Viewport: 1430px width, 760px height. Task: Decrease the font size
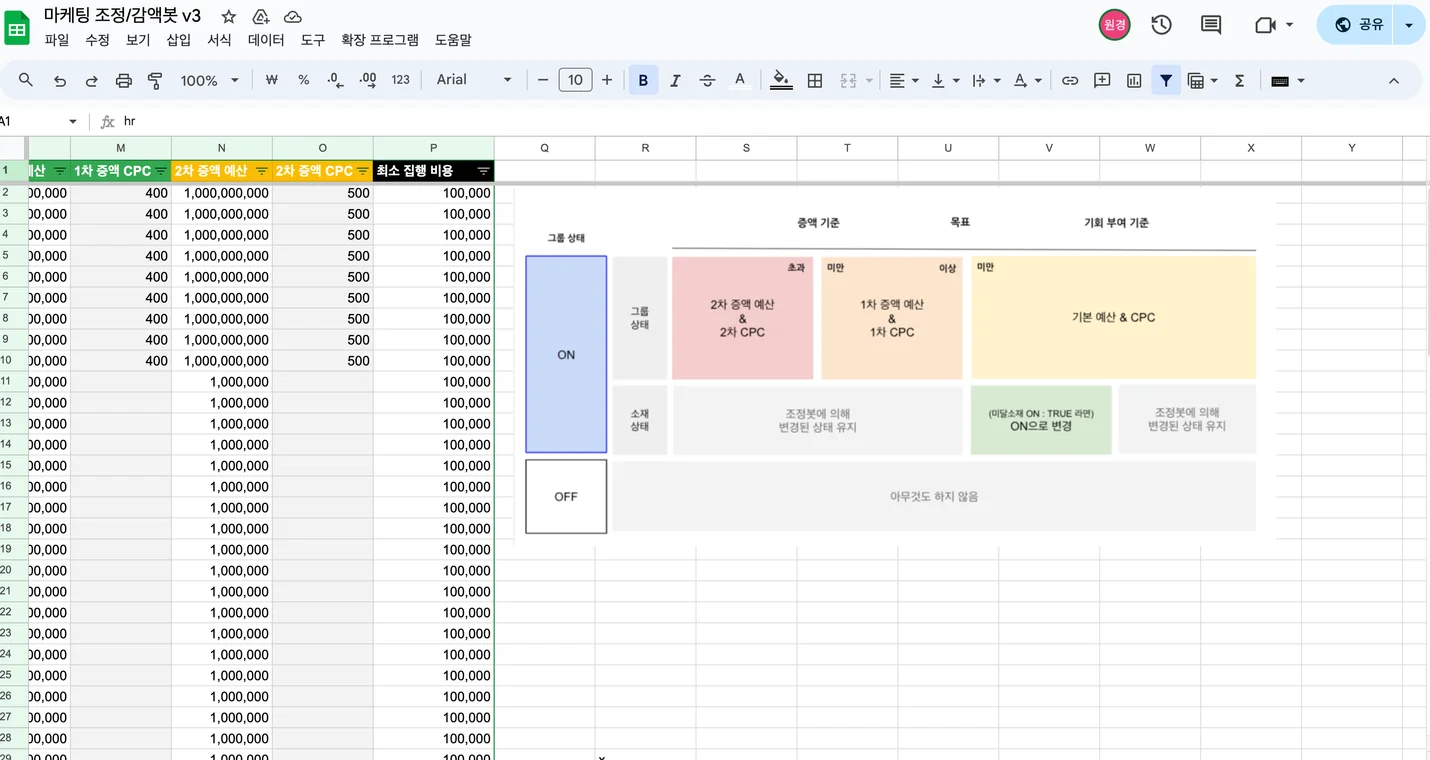coord(543,80)
